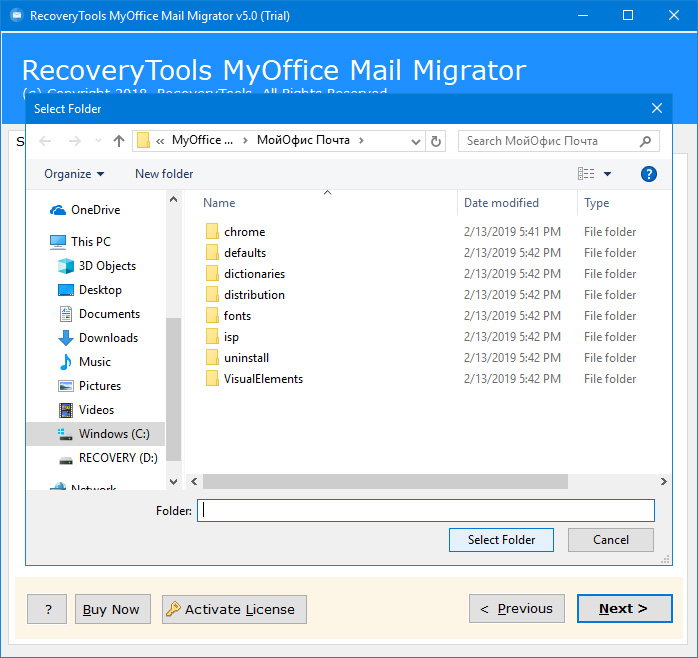Sort by the Name column header

[x=219, y=203]
